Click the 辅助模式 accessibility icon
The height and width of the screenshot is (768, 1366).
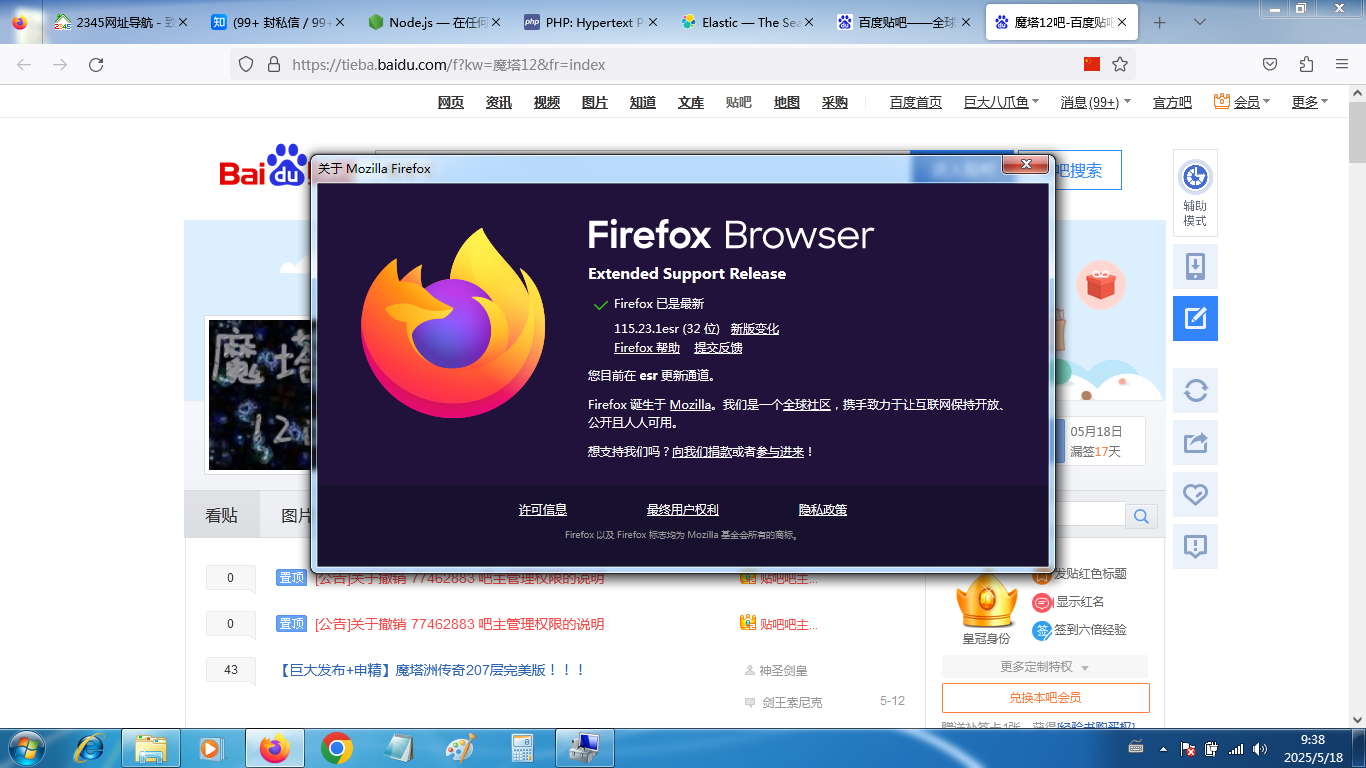pos(1195,193)
